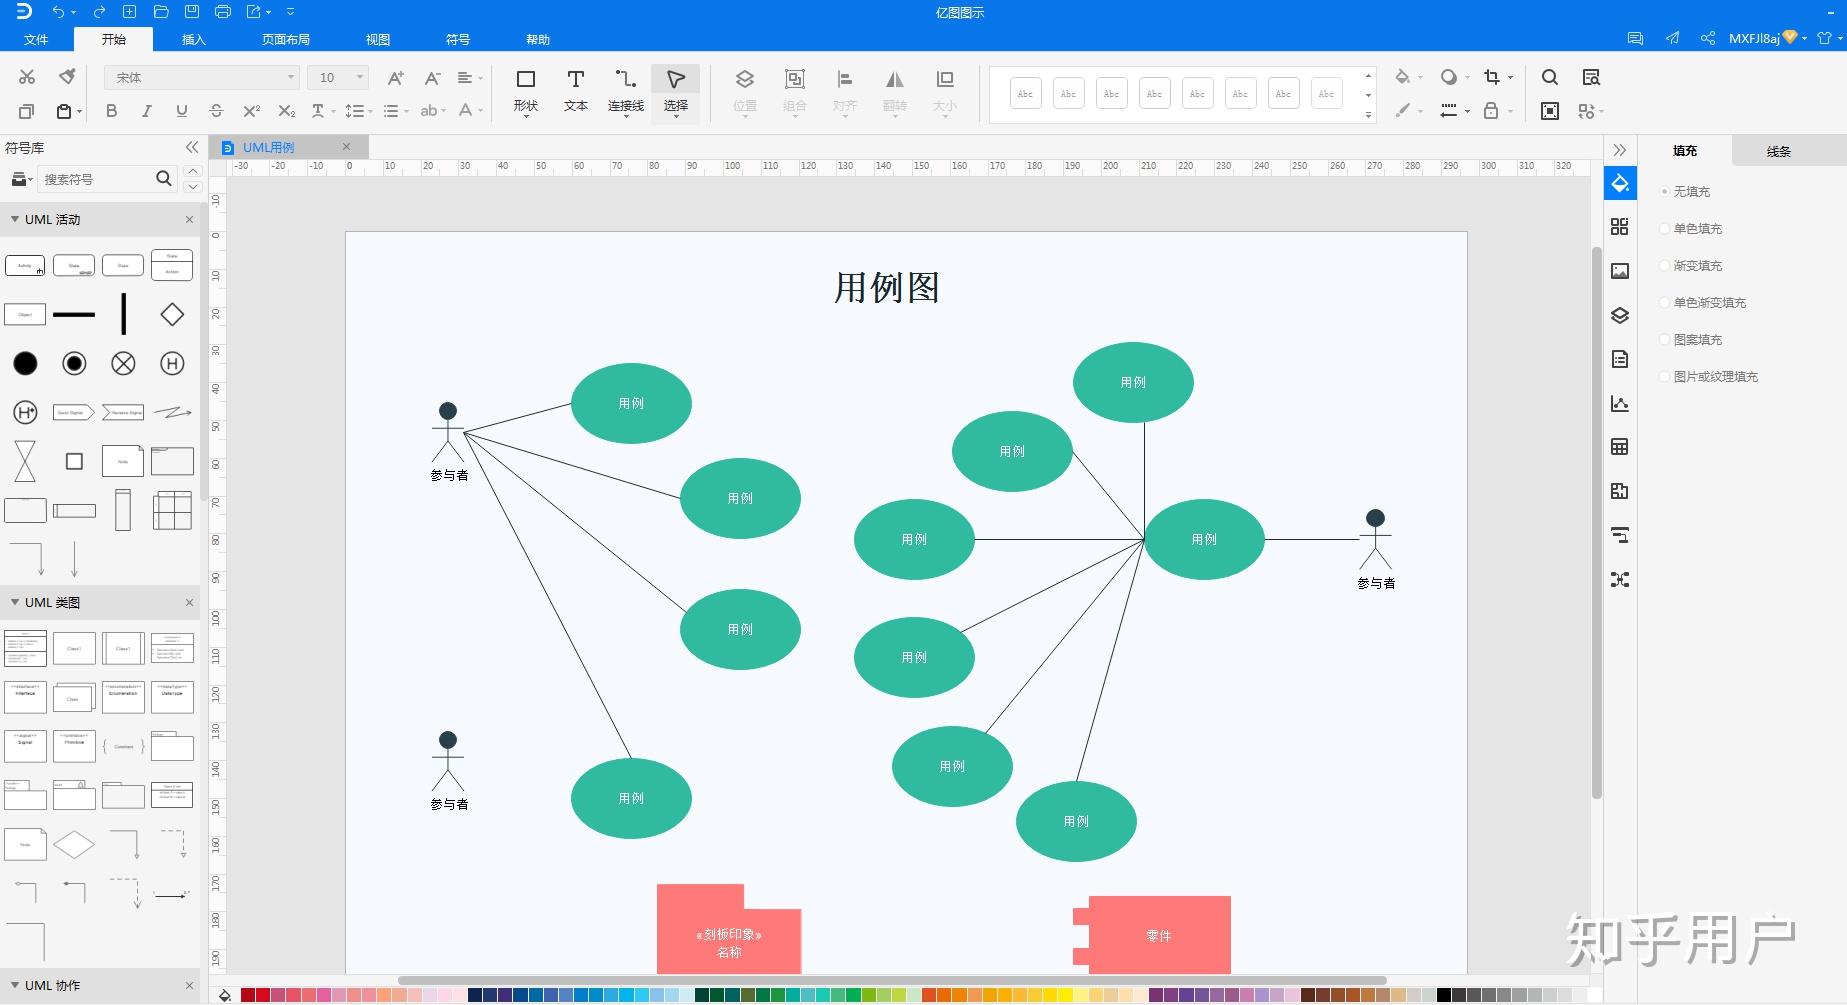Screen dimensions: 1847x1005
Task: Open a file with the folder icon
Action: click(x=161, y=12)
